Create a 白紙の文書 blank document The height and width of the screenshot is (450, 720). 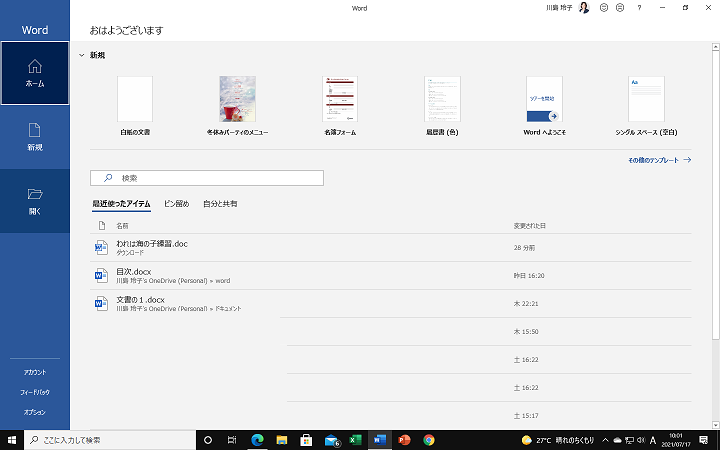click(135, 106)
